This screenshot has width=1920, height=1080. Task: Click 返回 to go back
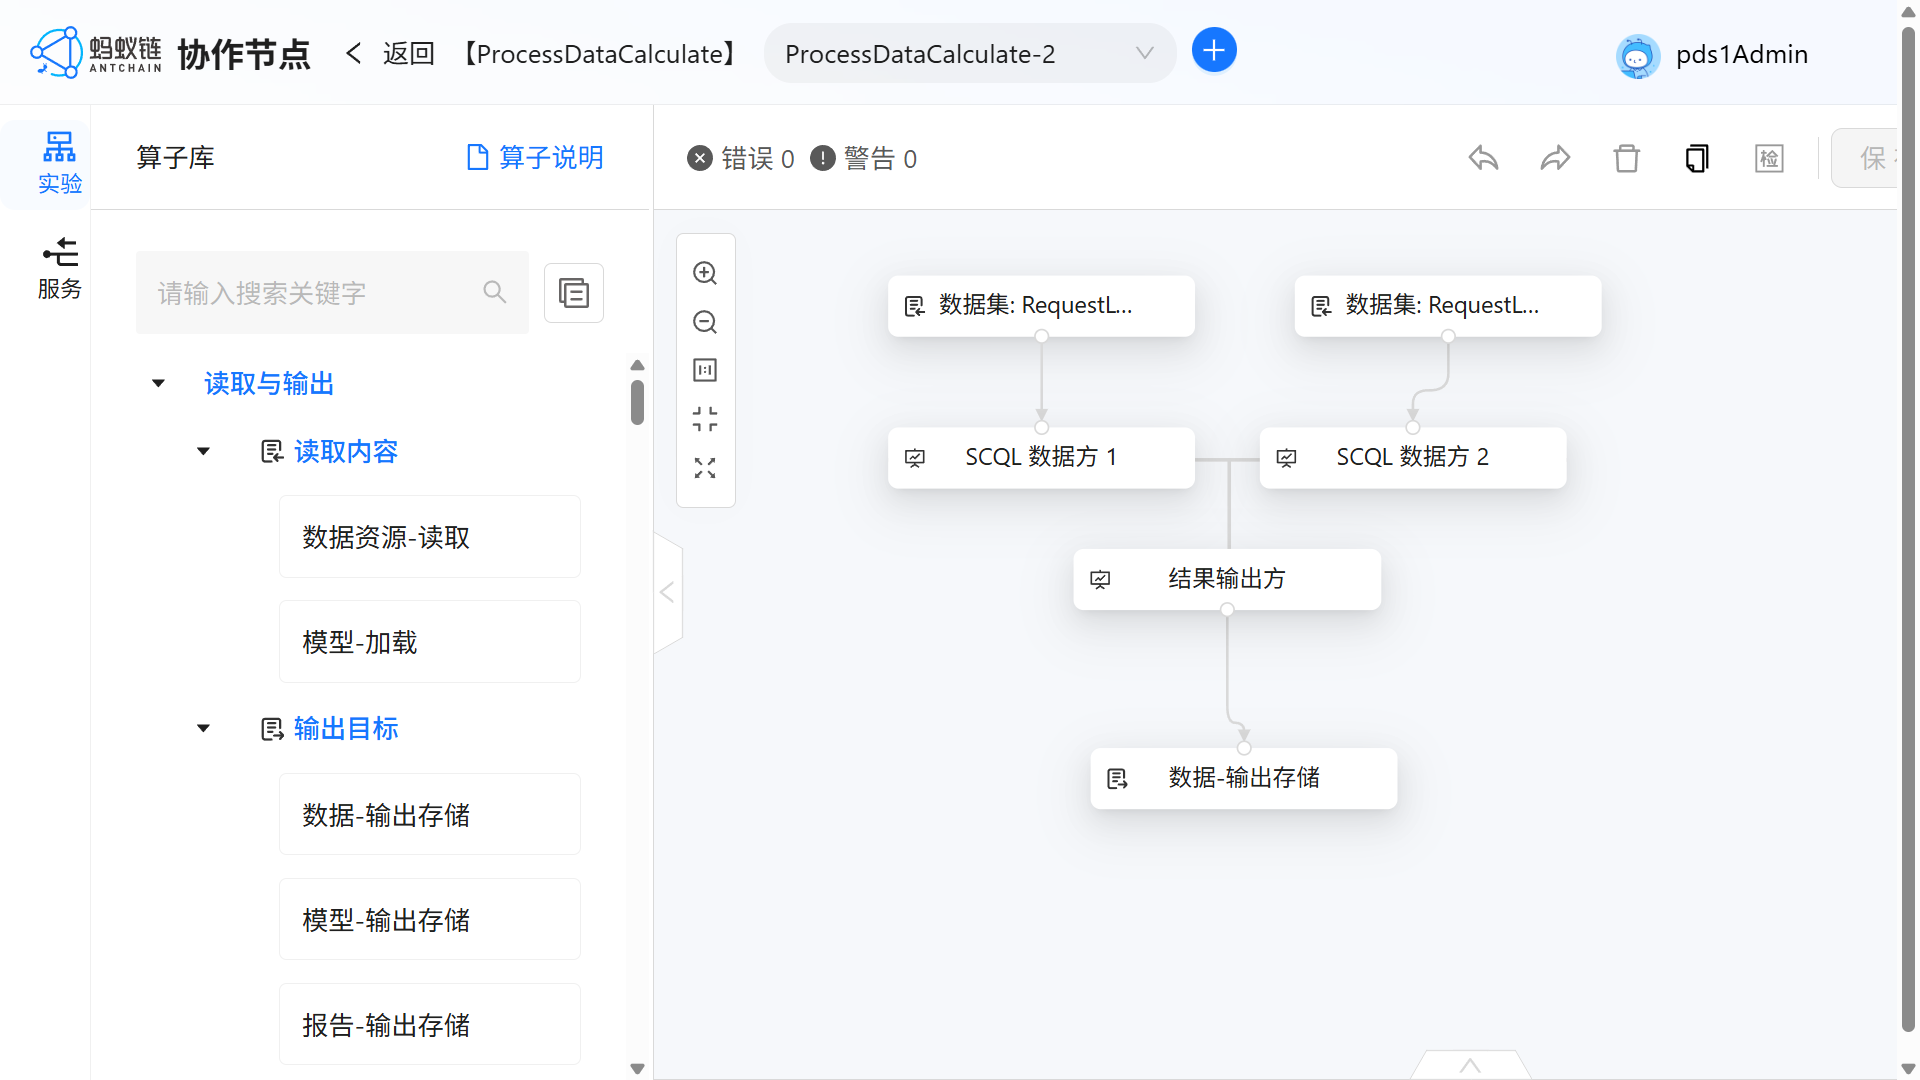pyautogui.click(x=408, y=53)
